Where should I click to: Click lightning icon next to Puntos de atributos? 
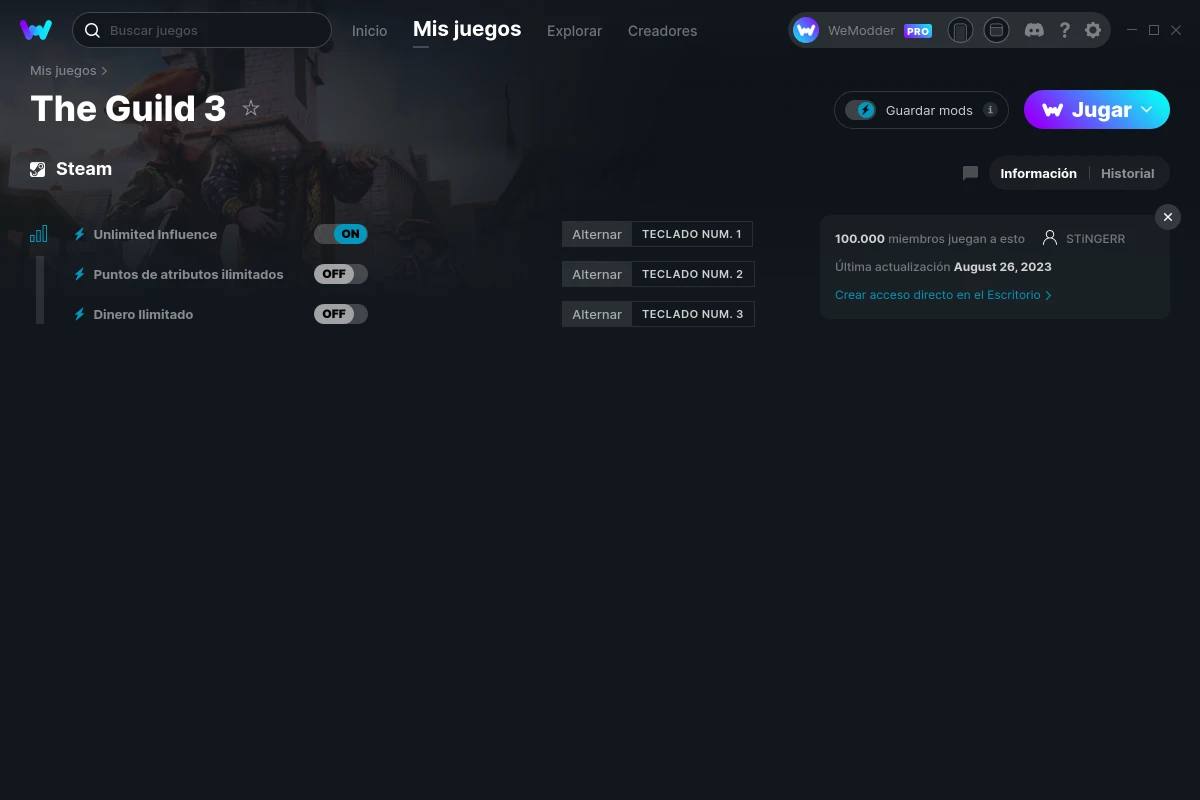(x=80, y=274)
